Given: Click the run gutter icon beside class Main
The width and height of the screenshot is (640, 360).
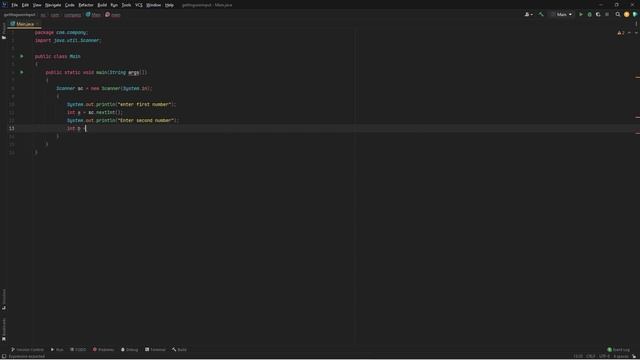Looking at the screenshot, I should coord(22,56).
